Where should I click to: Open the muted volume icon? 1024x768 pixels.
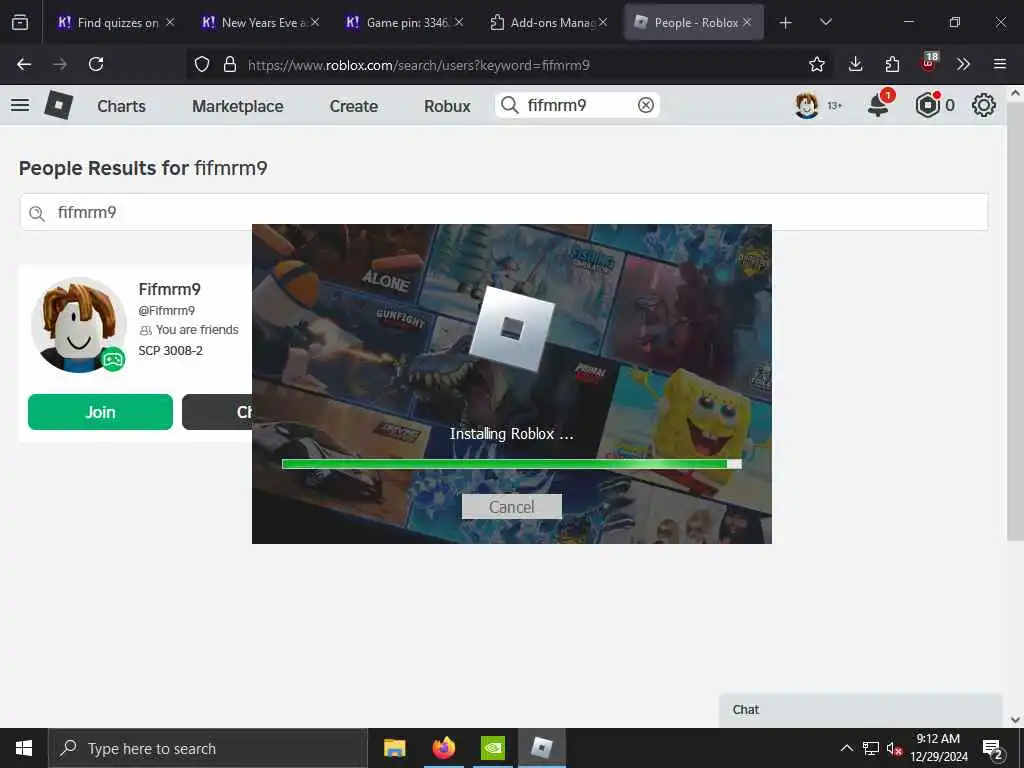coord(894,749)
